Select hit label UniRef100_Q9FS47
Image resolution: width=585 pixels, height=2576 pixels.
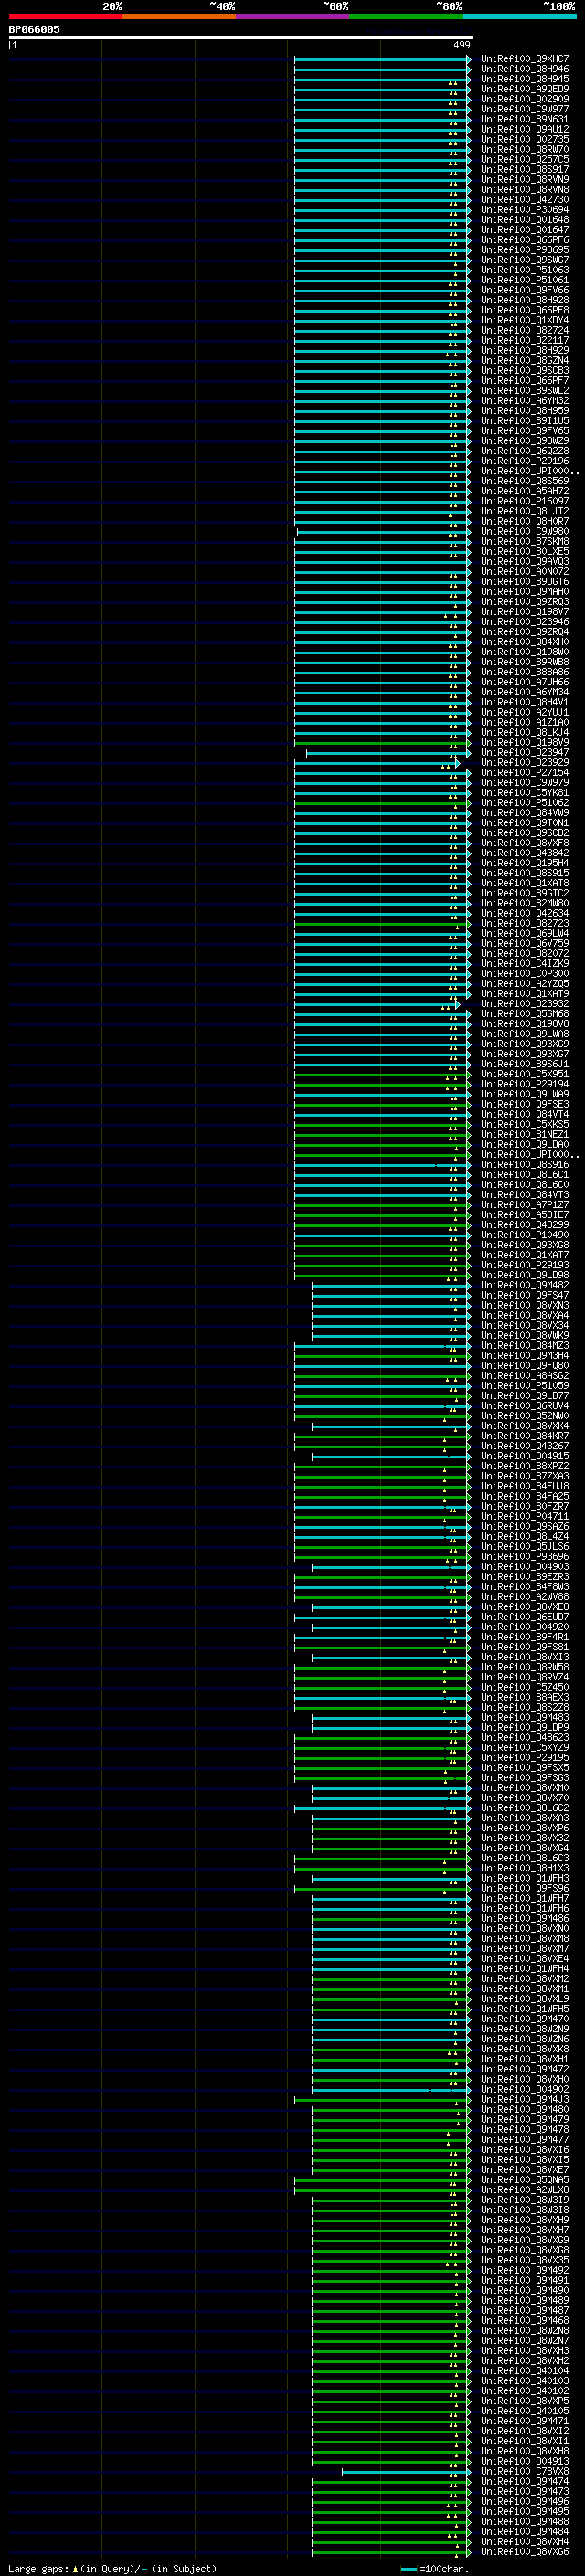[x=525, y=1296]
